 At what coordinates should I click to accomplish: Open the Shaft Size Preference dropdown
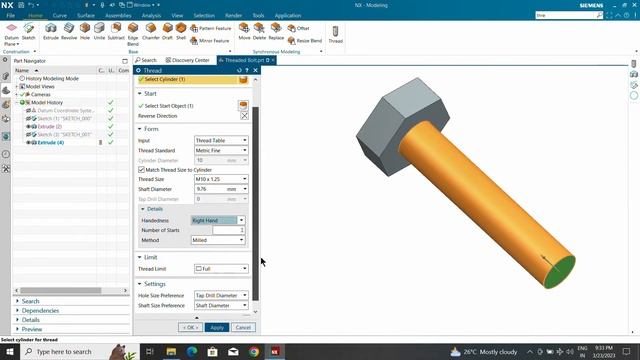coord(221,305)
